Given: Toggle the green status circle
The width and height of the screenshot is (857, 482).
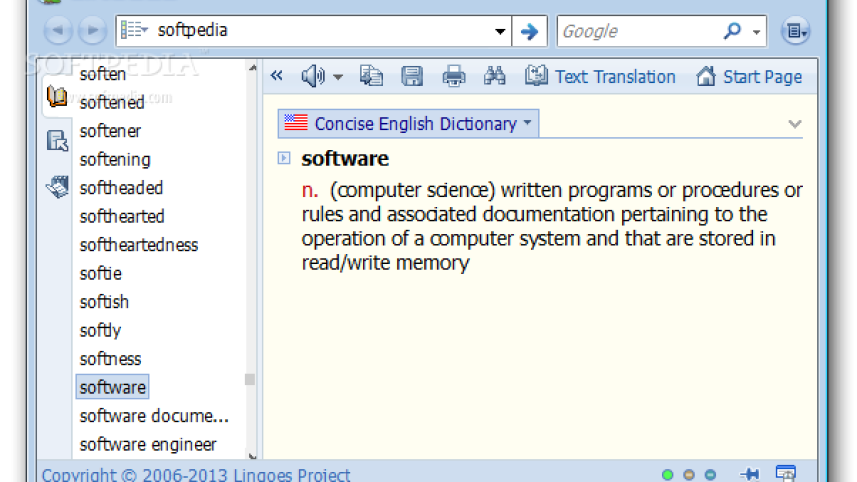Looking at the screenshot, I should (x=668, y=475).
